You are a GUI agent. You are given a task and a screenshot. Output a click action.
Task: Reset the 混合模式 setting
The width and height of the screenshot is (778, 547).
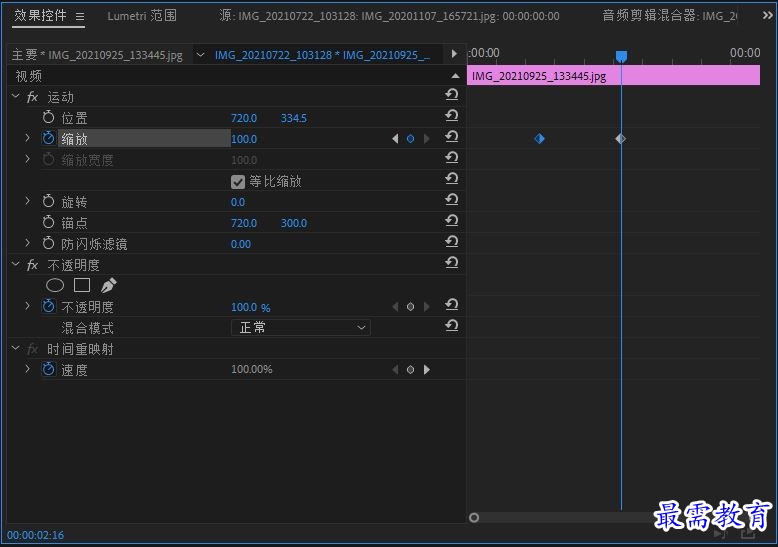tap(452, 326)
